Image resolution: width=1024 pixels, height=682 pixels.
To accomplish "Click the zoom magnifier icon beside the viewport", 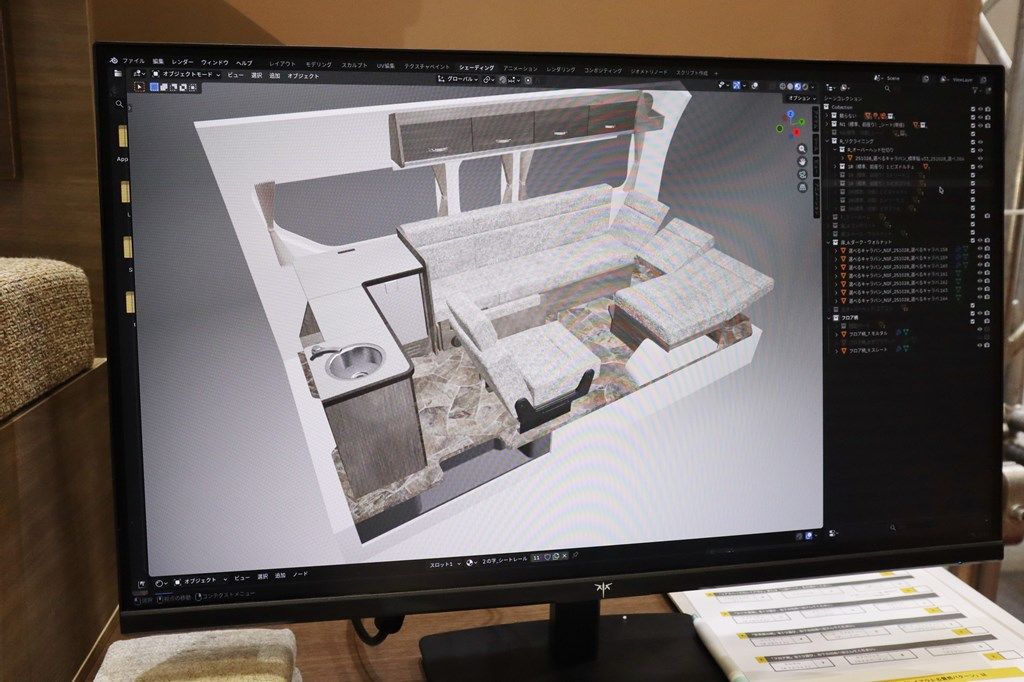I will (x=801, y=149).
